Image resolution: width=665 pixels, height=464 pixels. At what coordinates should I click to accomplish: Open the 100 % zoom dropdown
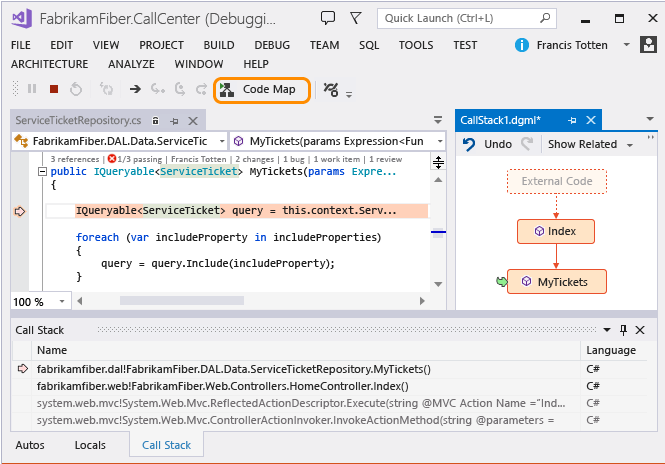62,302
